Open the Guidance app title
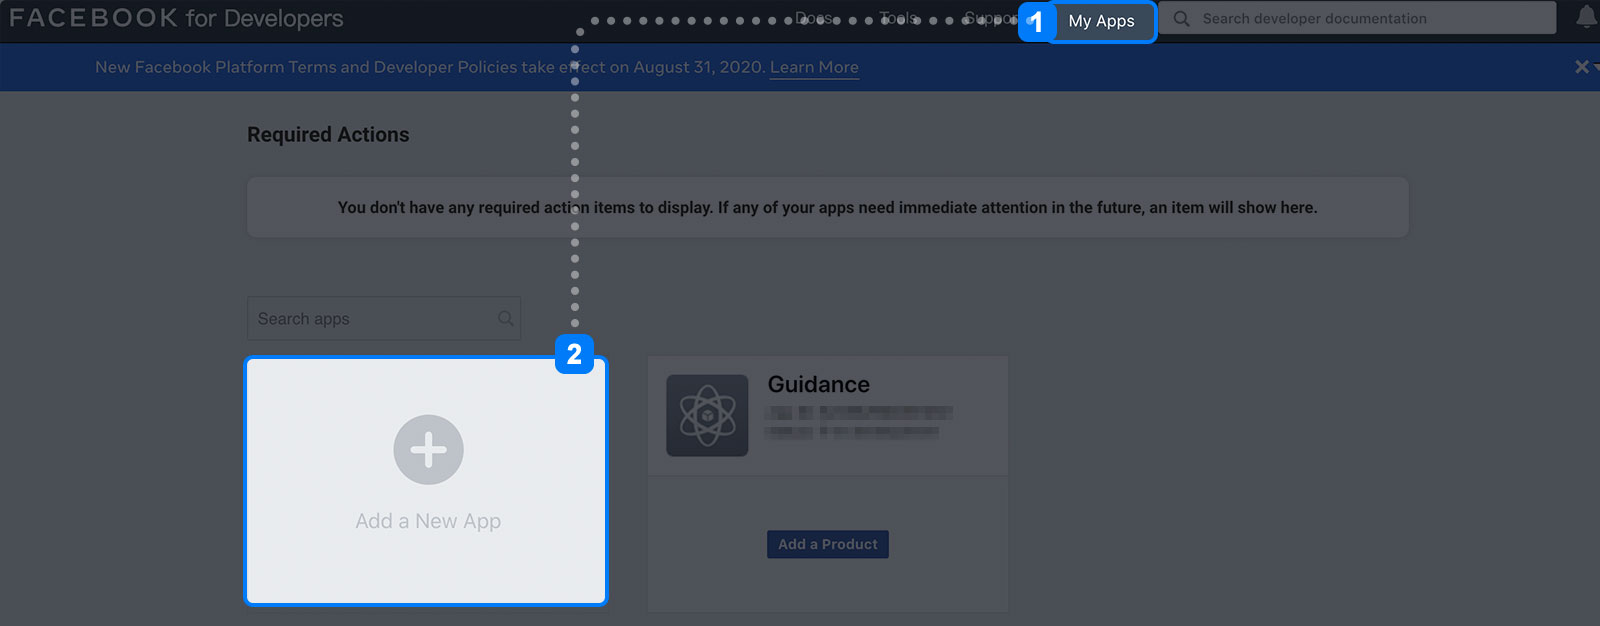The height and width of the screenshot is (626, 1600). tap(818, 384)
